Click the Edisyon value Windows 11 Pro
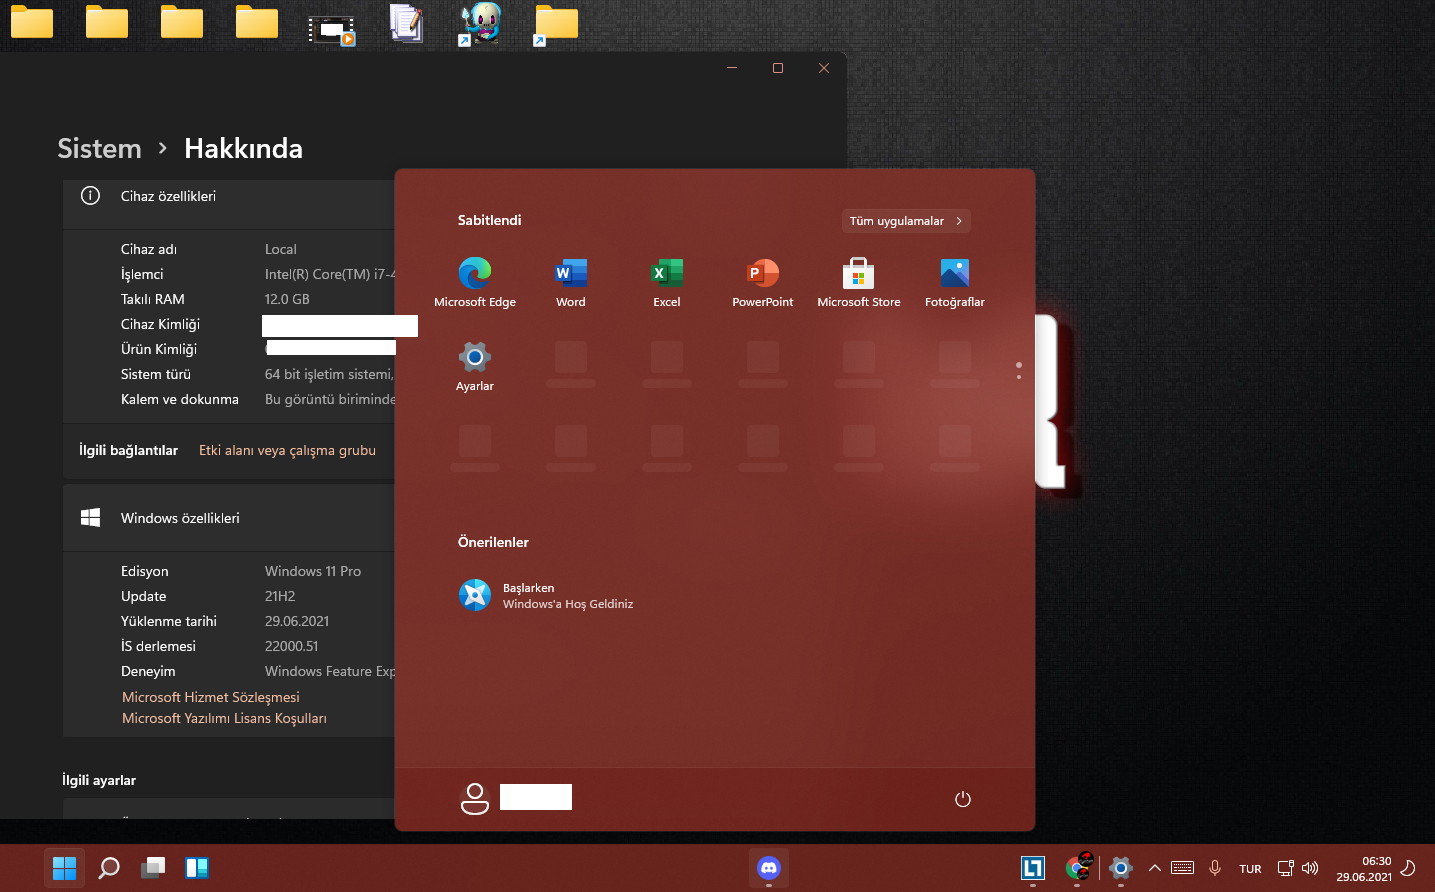The width and height of the screenshot is (1435, 892). tap(313, 571)
